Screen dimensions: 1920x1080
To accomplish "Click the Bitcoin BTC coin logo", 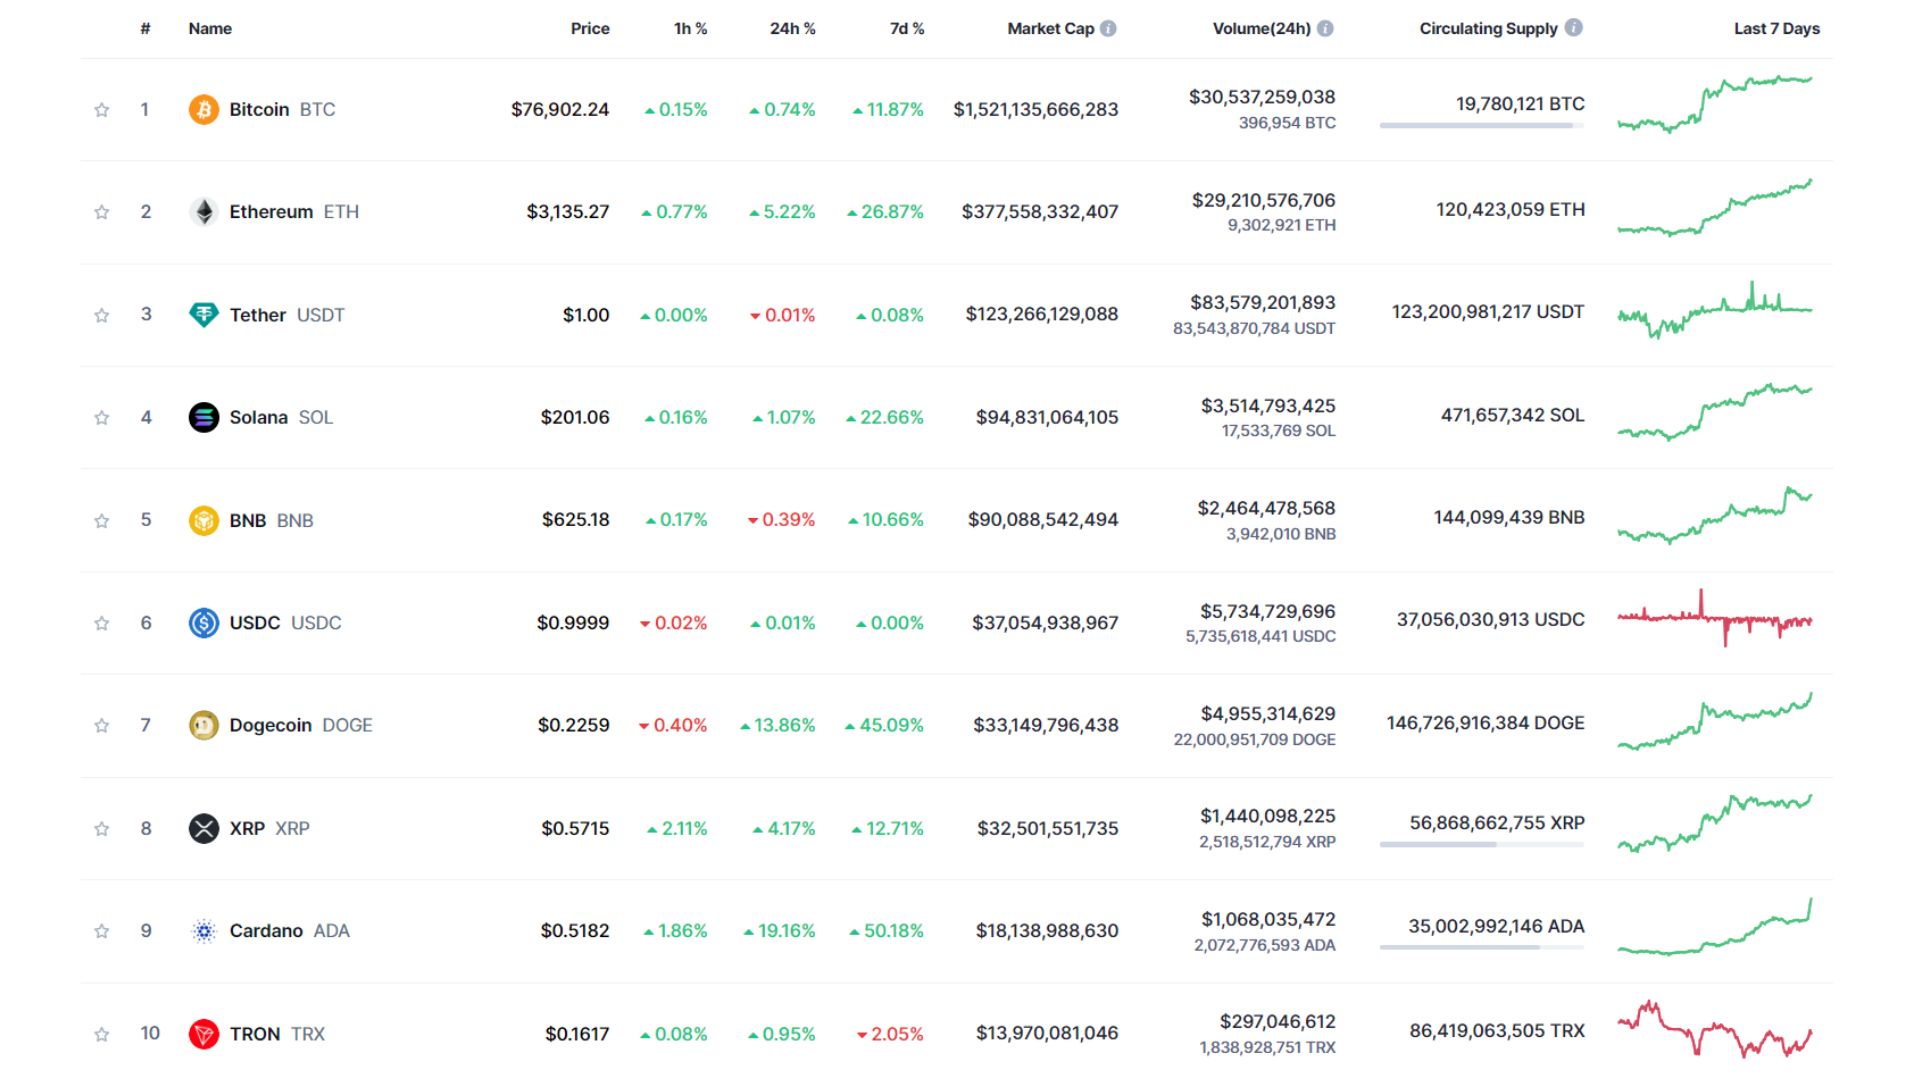I will (204, 109).
